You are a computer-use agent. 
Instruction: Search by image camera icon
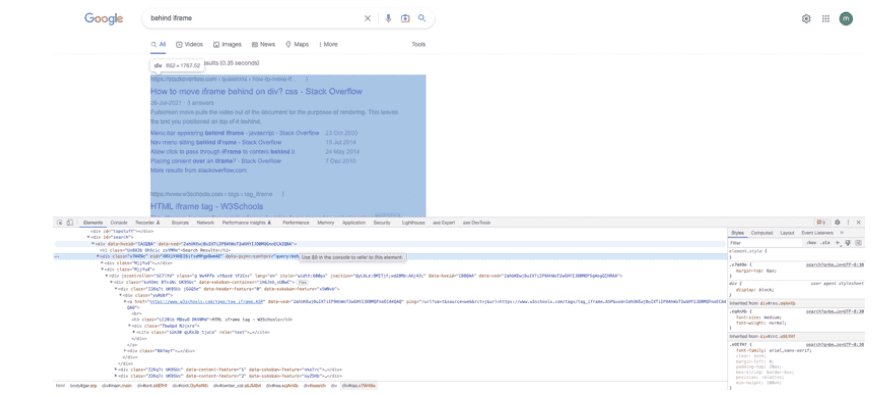(x=405, y=18)
